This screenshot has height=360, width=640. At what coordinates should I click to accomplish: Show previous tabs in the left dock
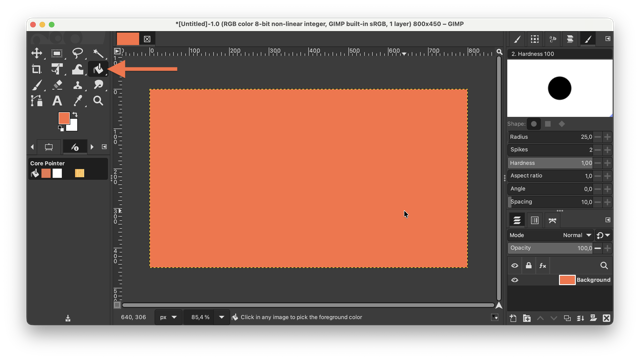click(x=32, y=147)
